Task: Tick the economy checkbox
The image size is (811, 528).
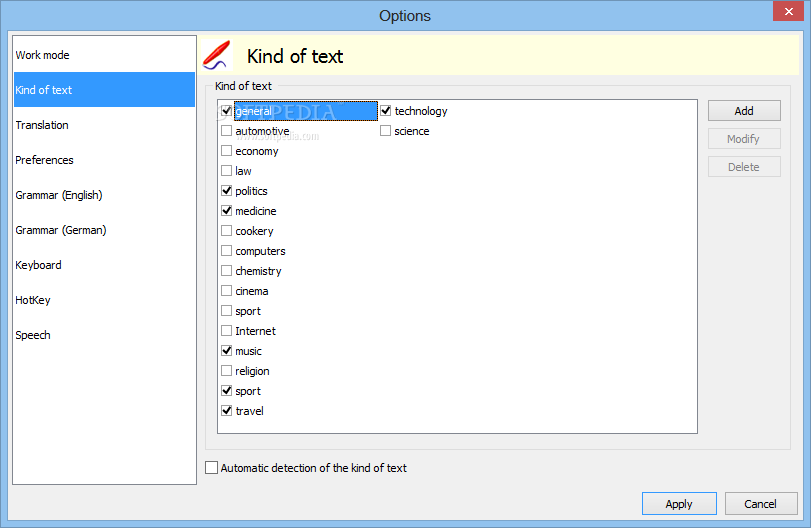Action: click(x=227, y=150)
